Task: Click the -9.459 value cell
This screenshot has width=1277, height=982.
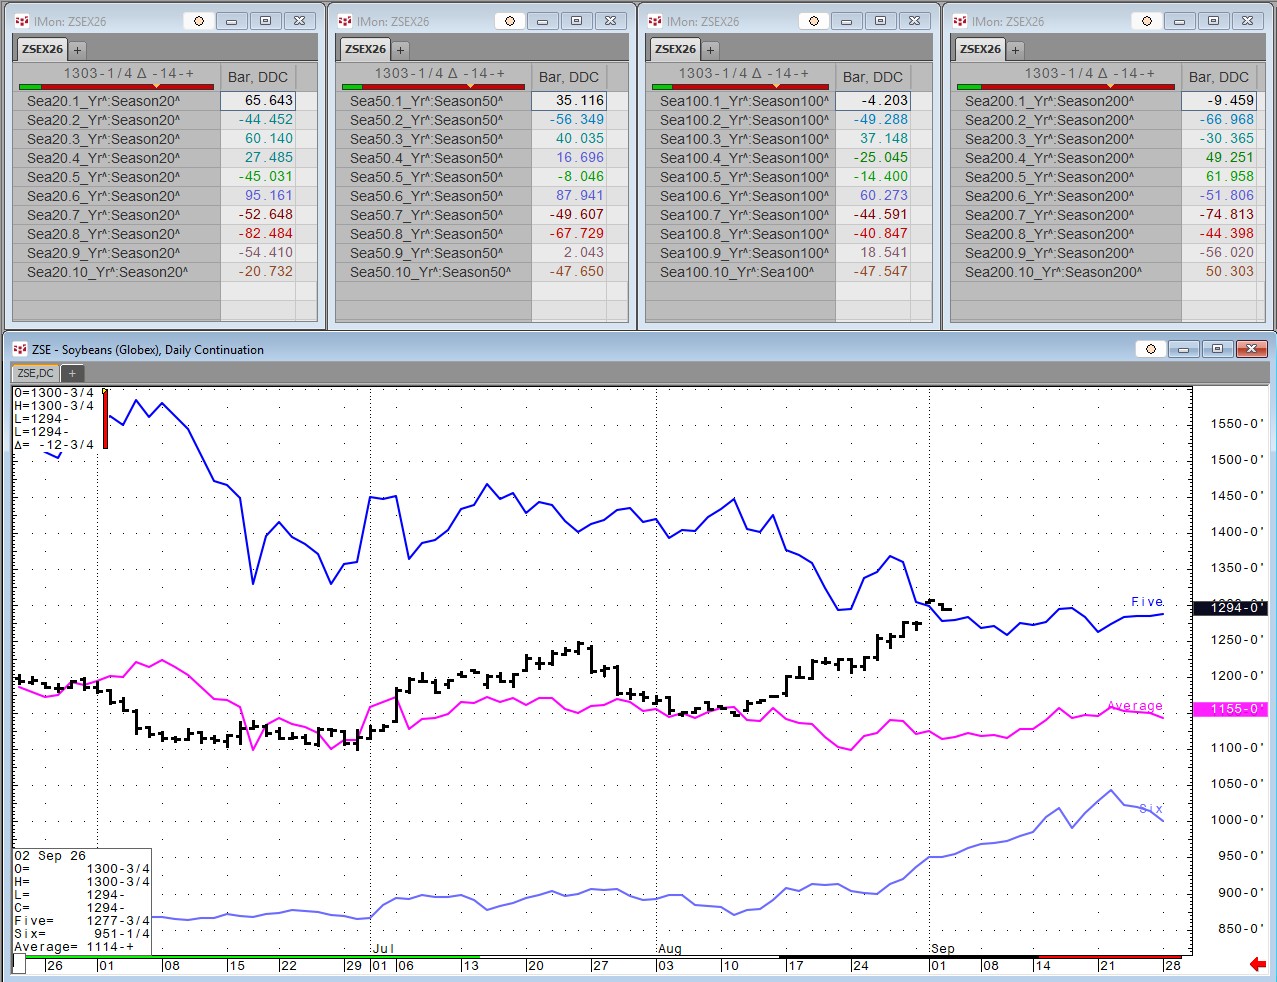Action: tap(1219, 101)
